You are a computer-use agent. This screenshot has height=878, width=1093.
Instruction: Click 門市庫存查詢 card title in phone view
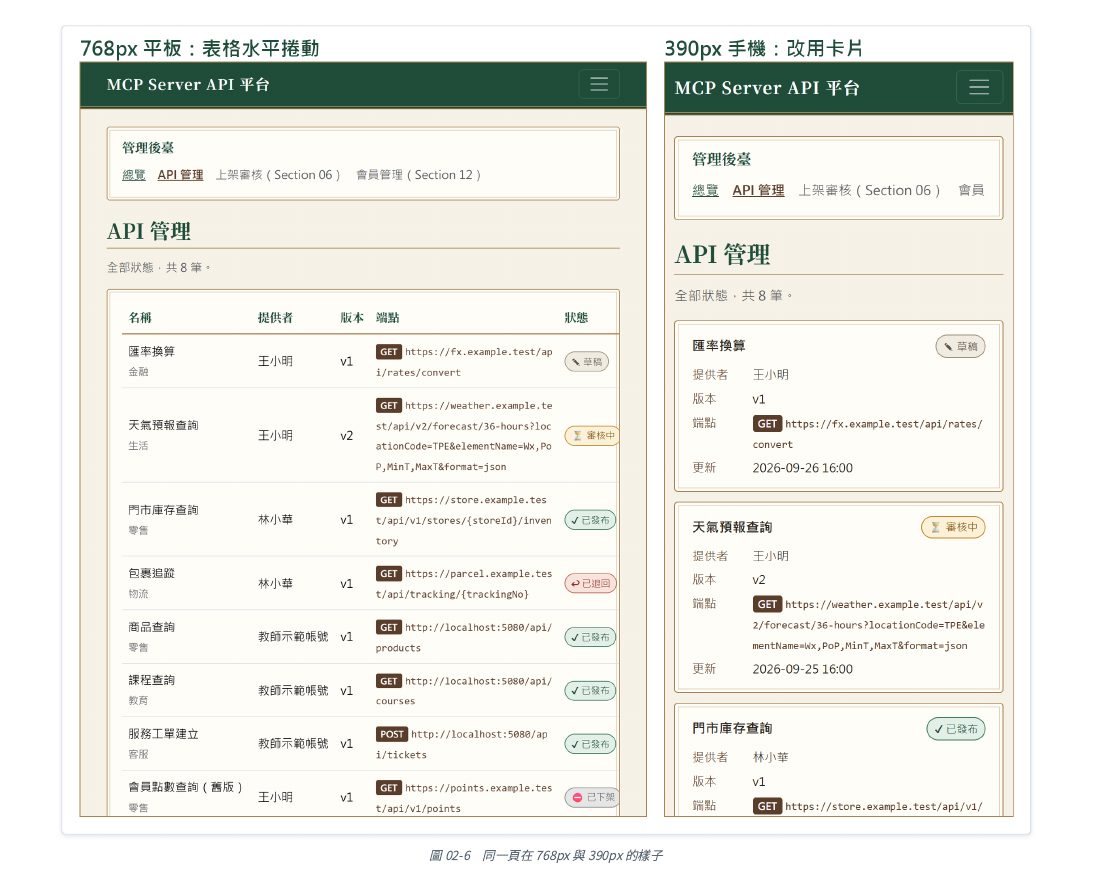pos(732,728)
